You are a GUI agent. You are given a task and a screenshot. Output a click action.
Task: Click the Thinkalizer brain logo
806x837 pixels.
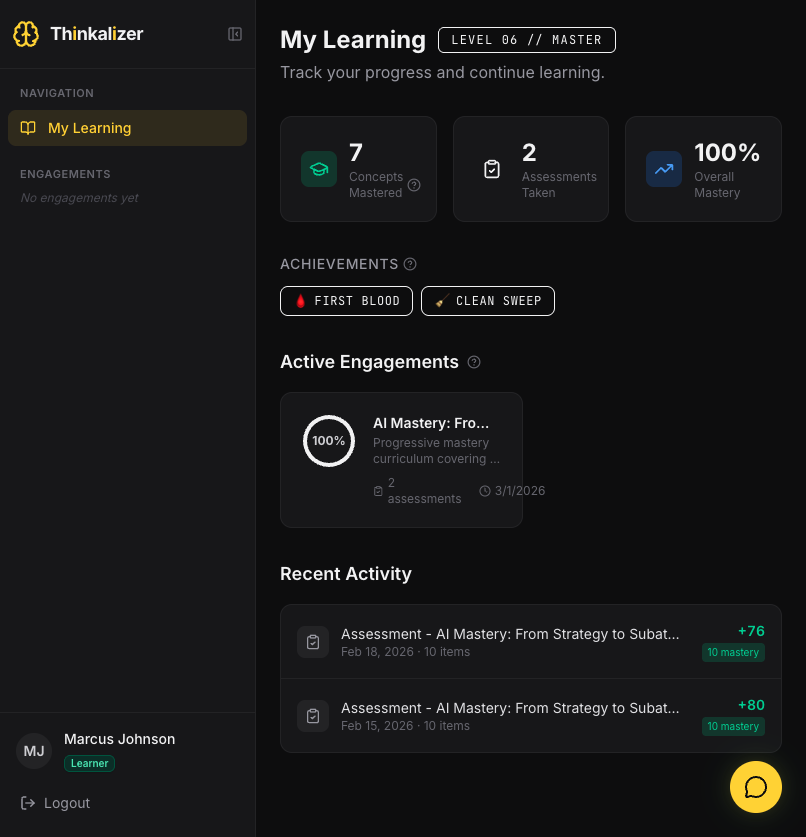25,33
